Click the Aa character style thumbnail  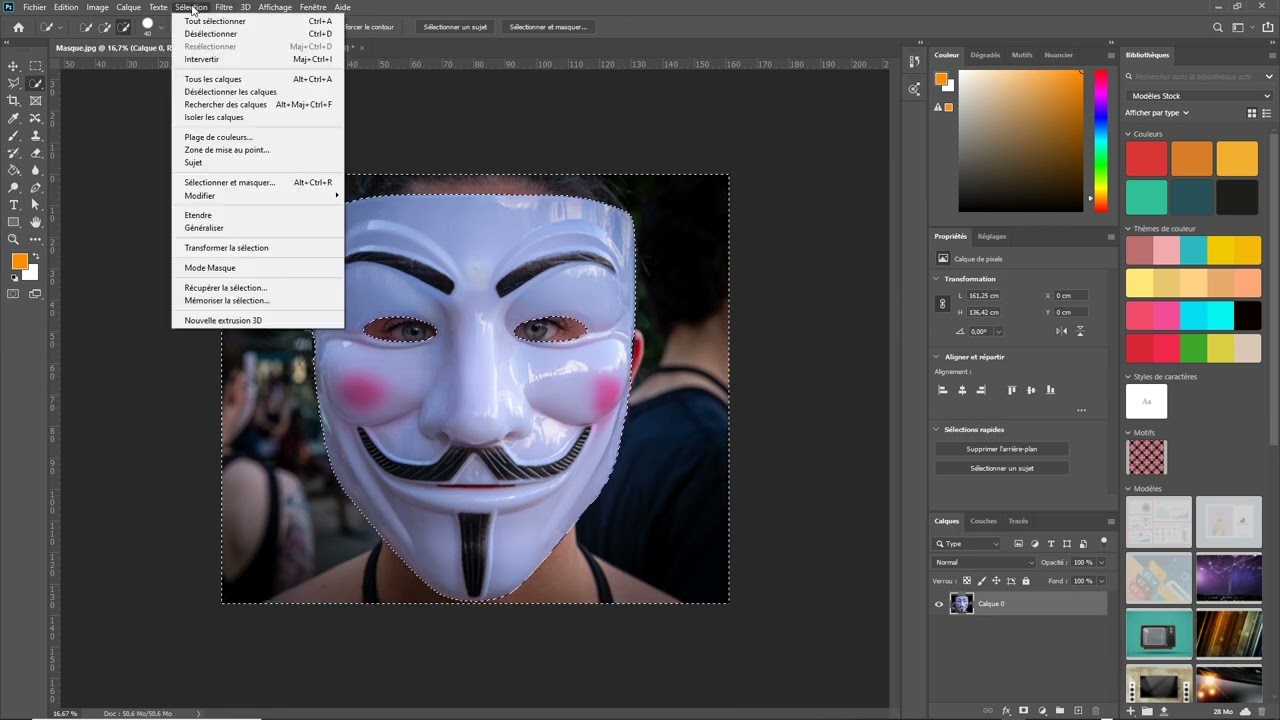(x=1146, y=402)
